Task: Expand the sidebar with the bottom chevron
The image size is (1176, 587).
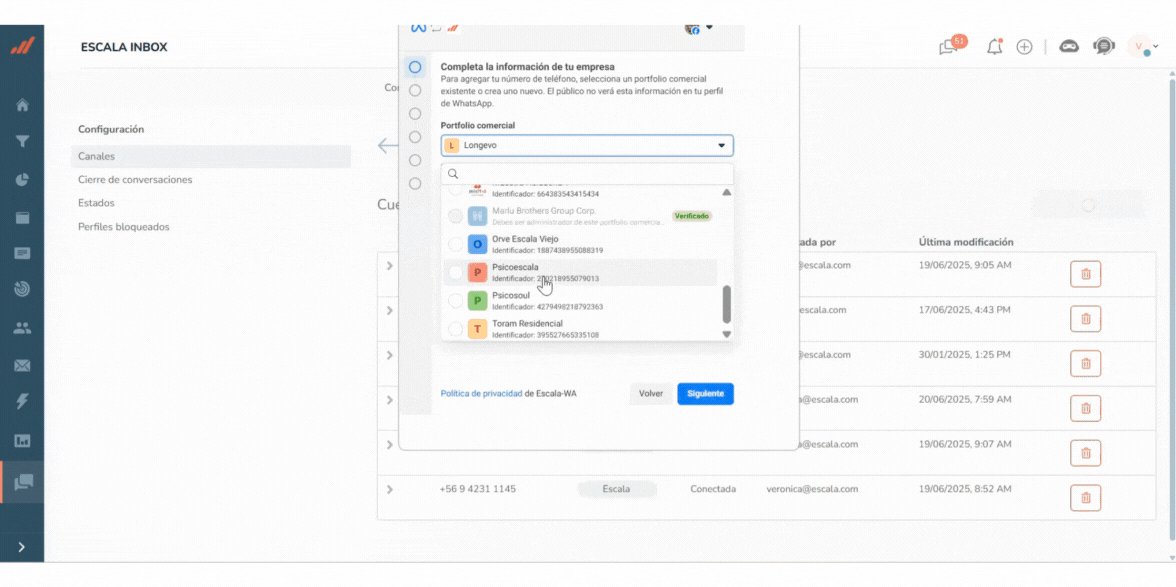Action: tap(22, 547)
